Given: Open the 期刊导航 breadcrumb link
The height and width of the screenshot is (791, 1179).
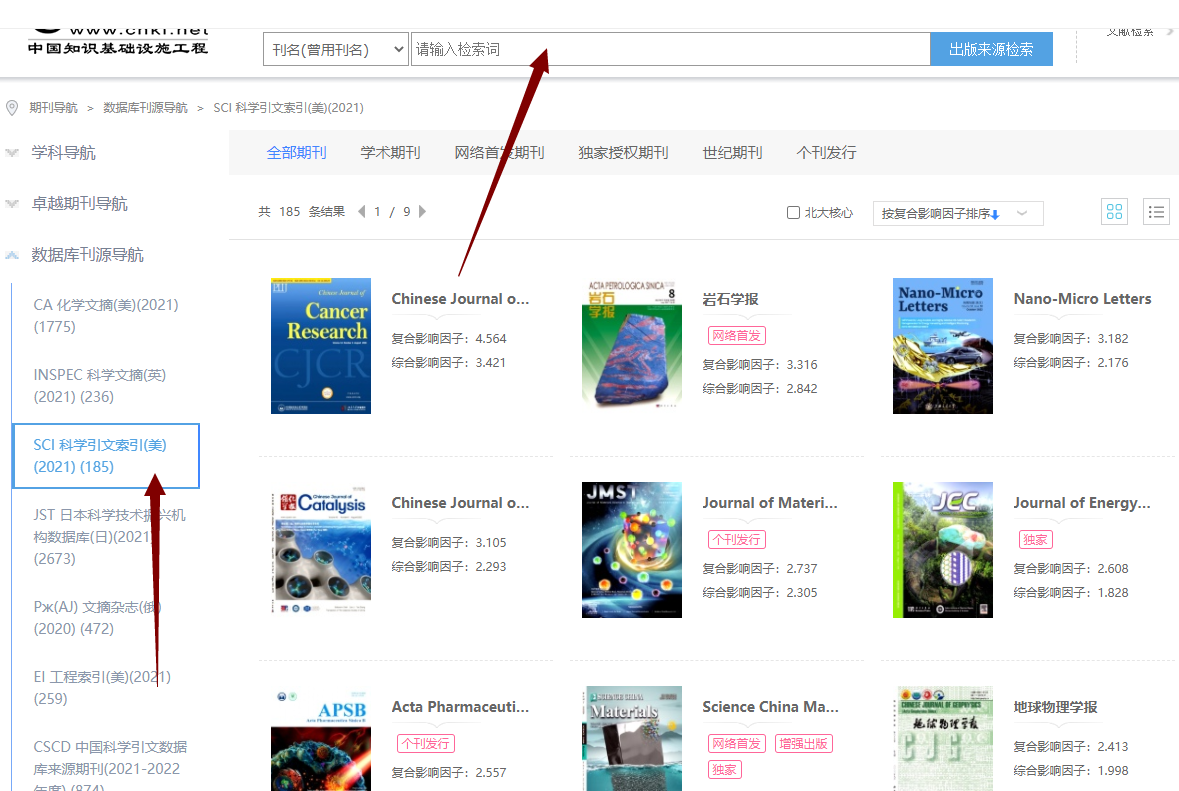Looking at the screenshot, I should click(53, 108).
